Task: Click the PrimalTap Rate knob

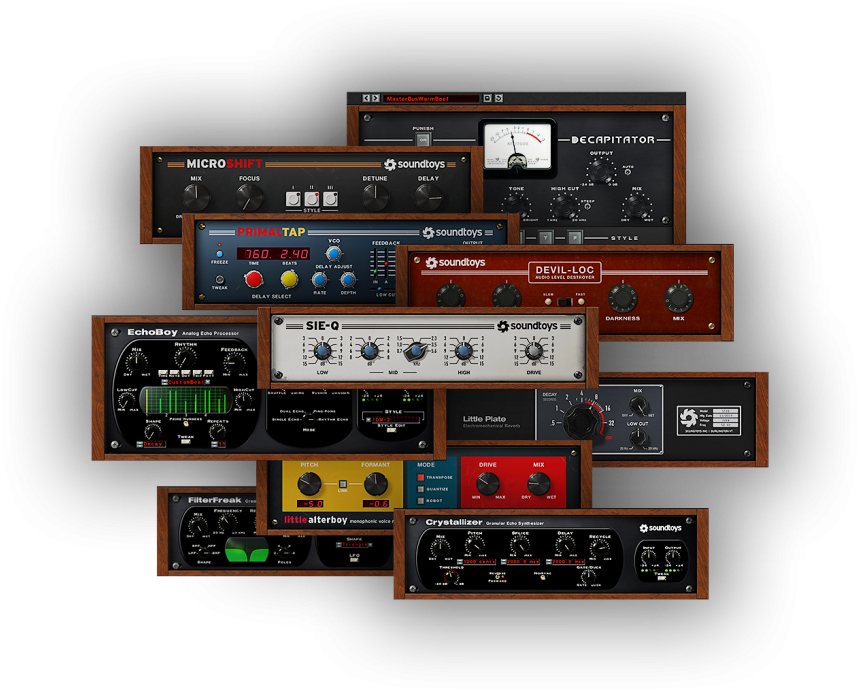Action: click(320, 280)
